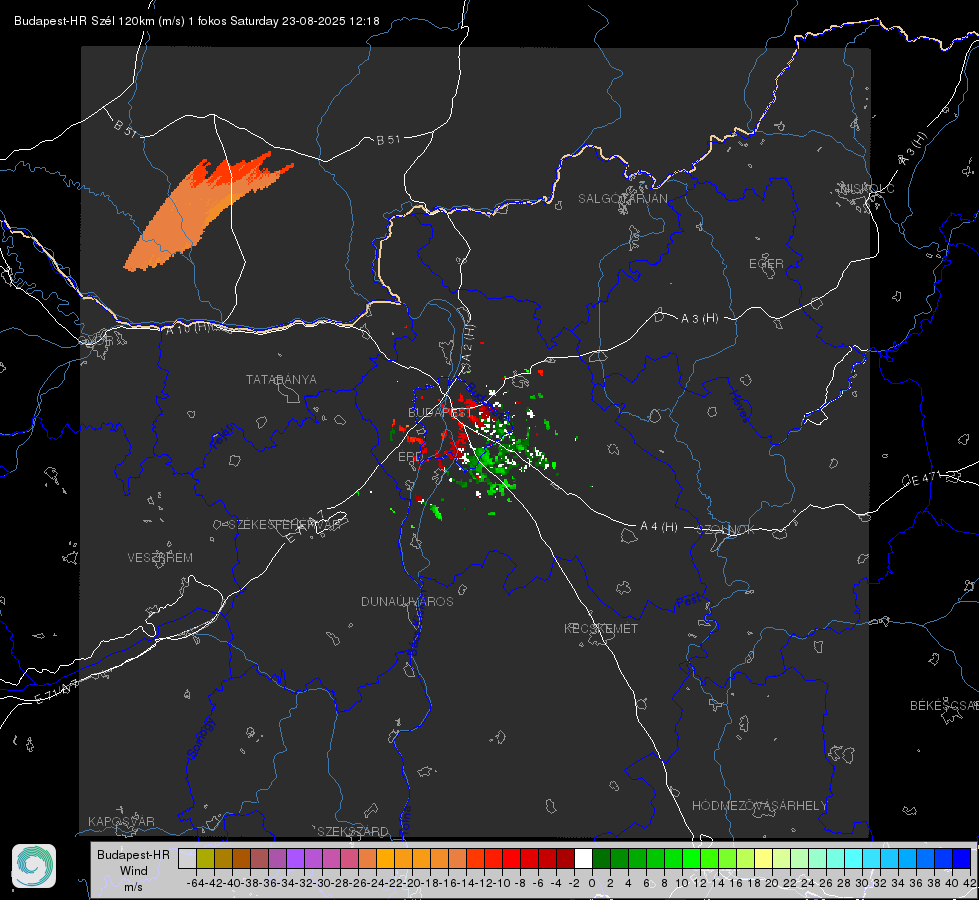979x900 pixels.
Task: Select the pale yellow swatch between 18 and 20
Action: point(764,858)
